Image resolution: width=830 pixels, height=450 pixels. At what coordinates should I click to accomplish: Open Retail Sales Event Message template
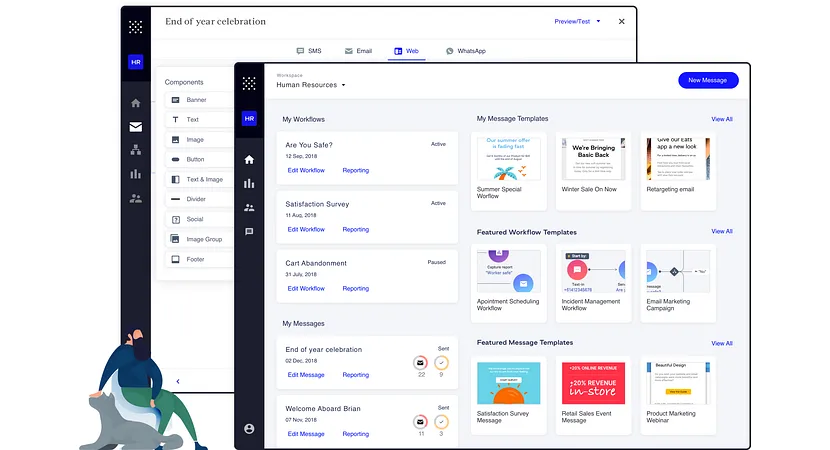tap(593, 395)
